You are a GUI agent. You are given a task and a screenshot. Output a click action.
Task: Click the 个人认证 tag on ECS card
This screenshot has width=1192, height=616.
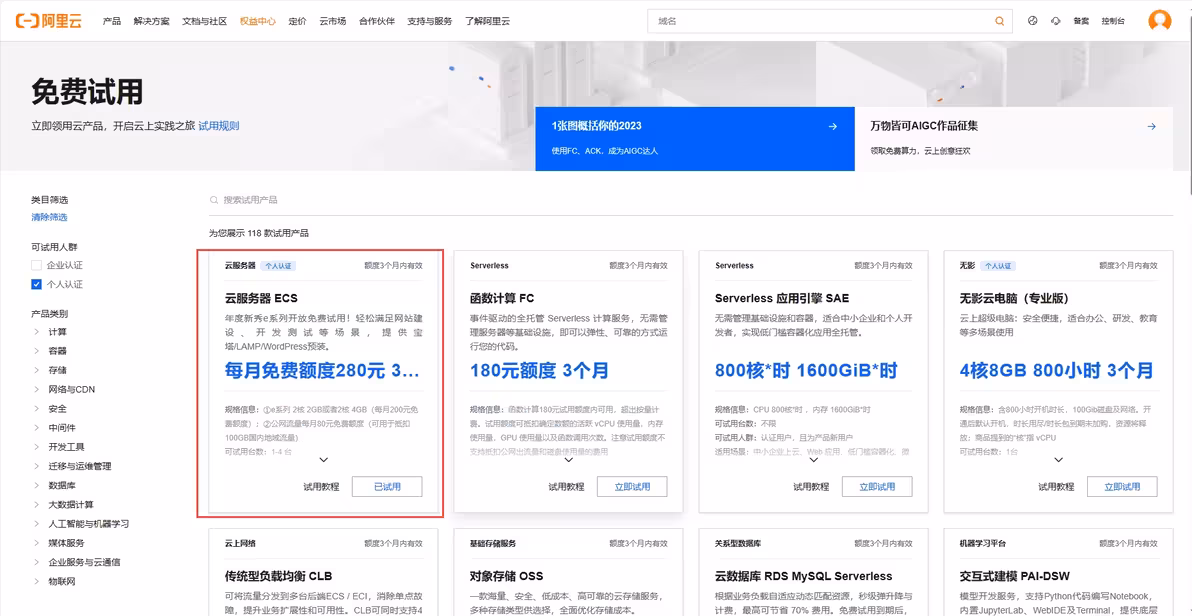click(278, 266)
